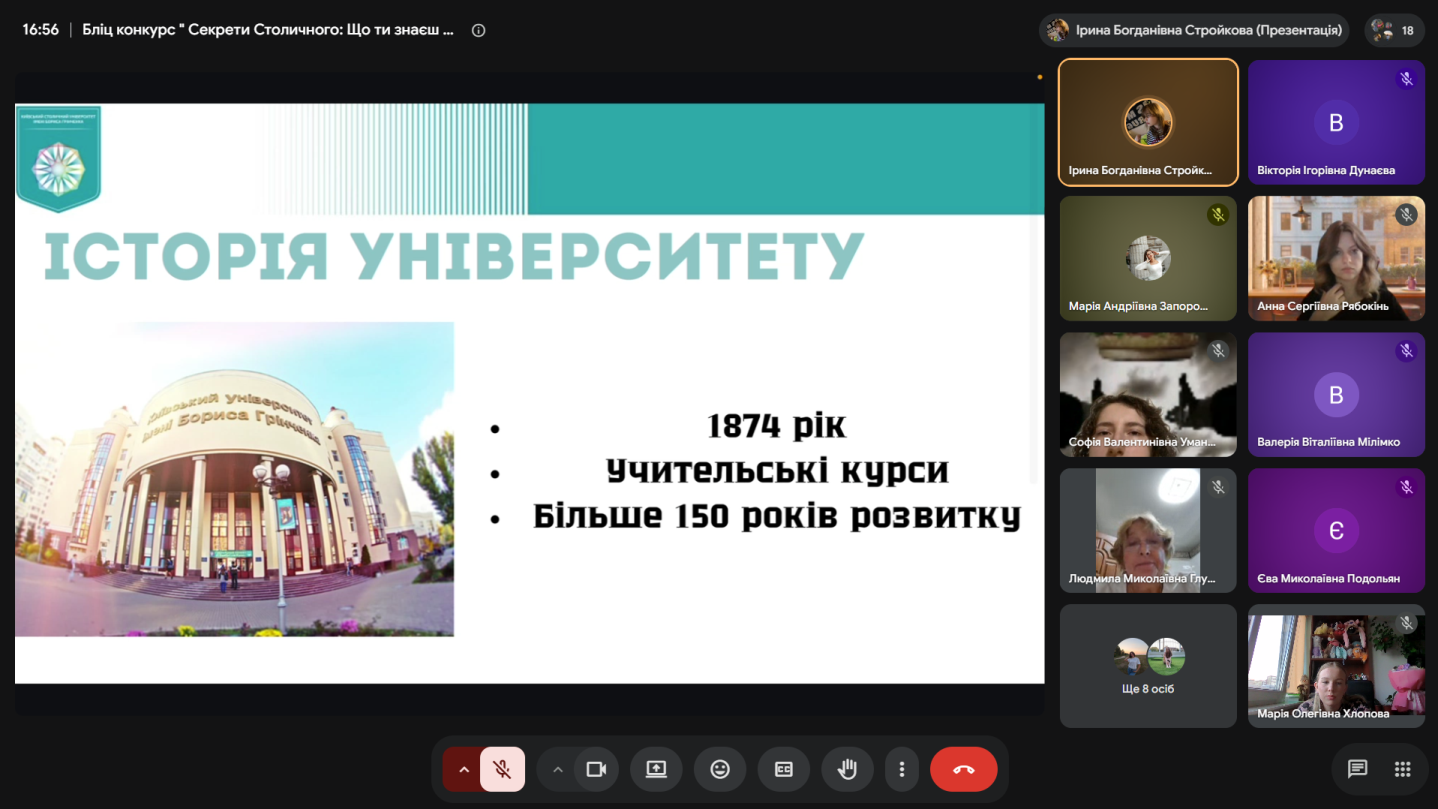Click the meeting title 'Бліц конкурс'
Screen dimensions: 1438x809
(268, 30)
